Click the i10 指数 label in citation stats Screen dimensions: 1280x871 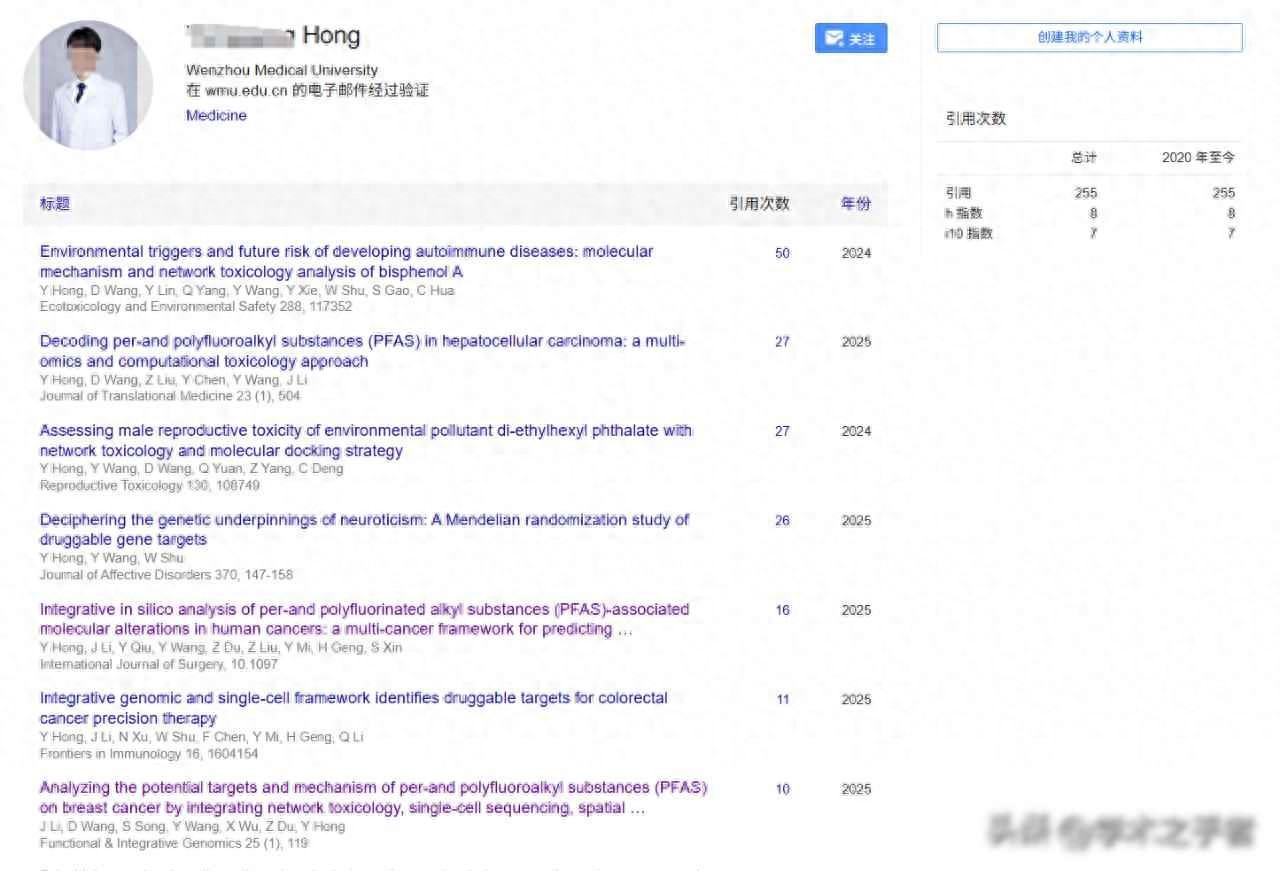[968, 234]
